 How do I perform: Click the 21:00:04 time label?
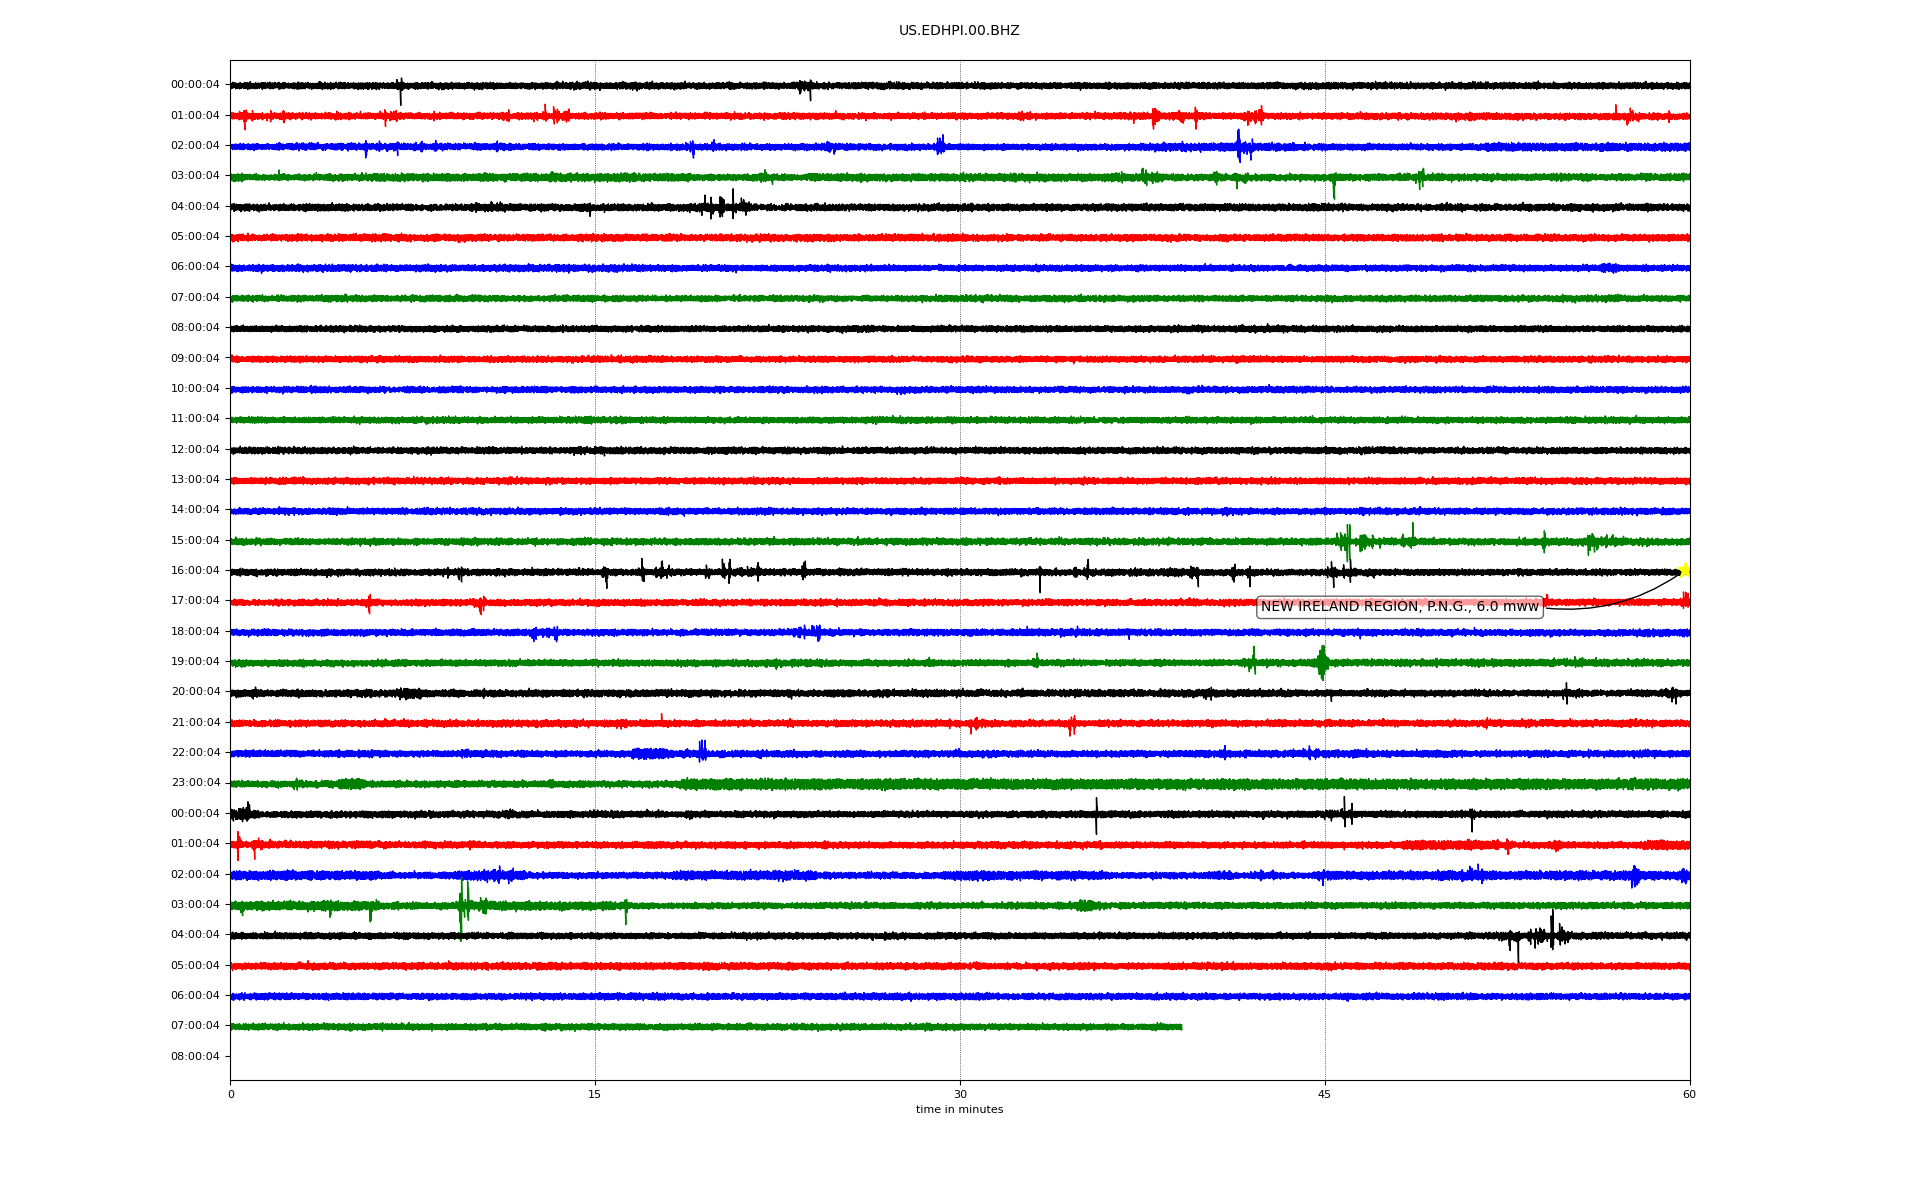[x=195, y=723]
